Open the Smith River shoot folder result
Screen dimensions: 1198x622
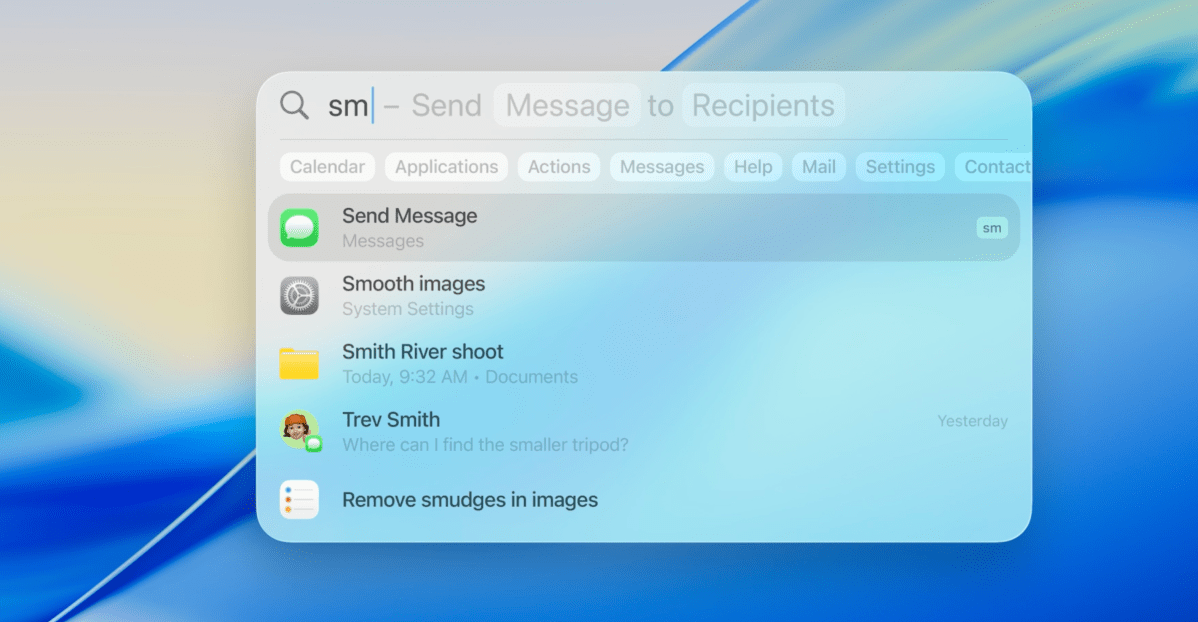[422, 353]
